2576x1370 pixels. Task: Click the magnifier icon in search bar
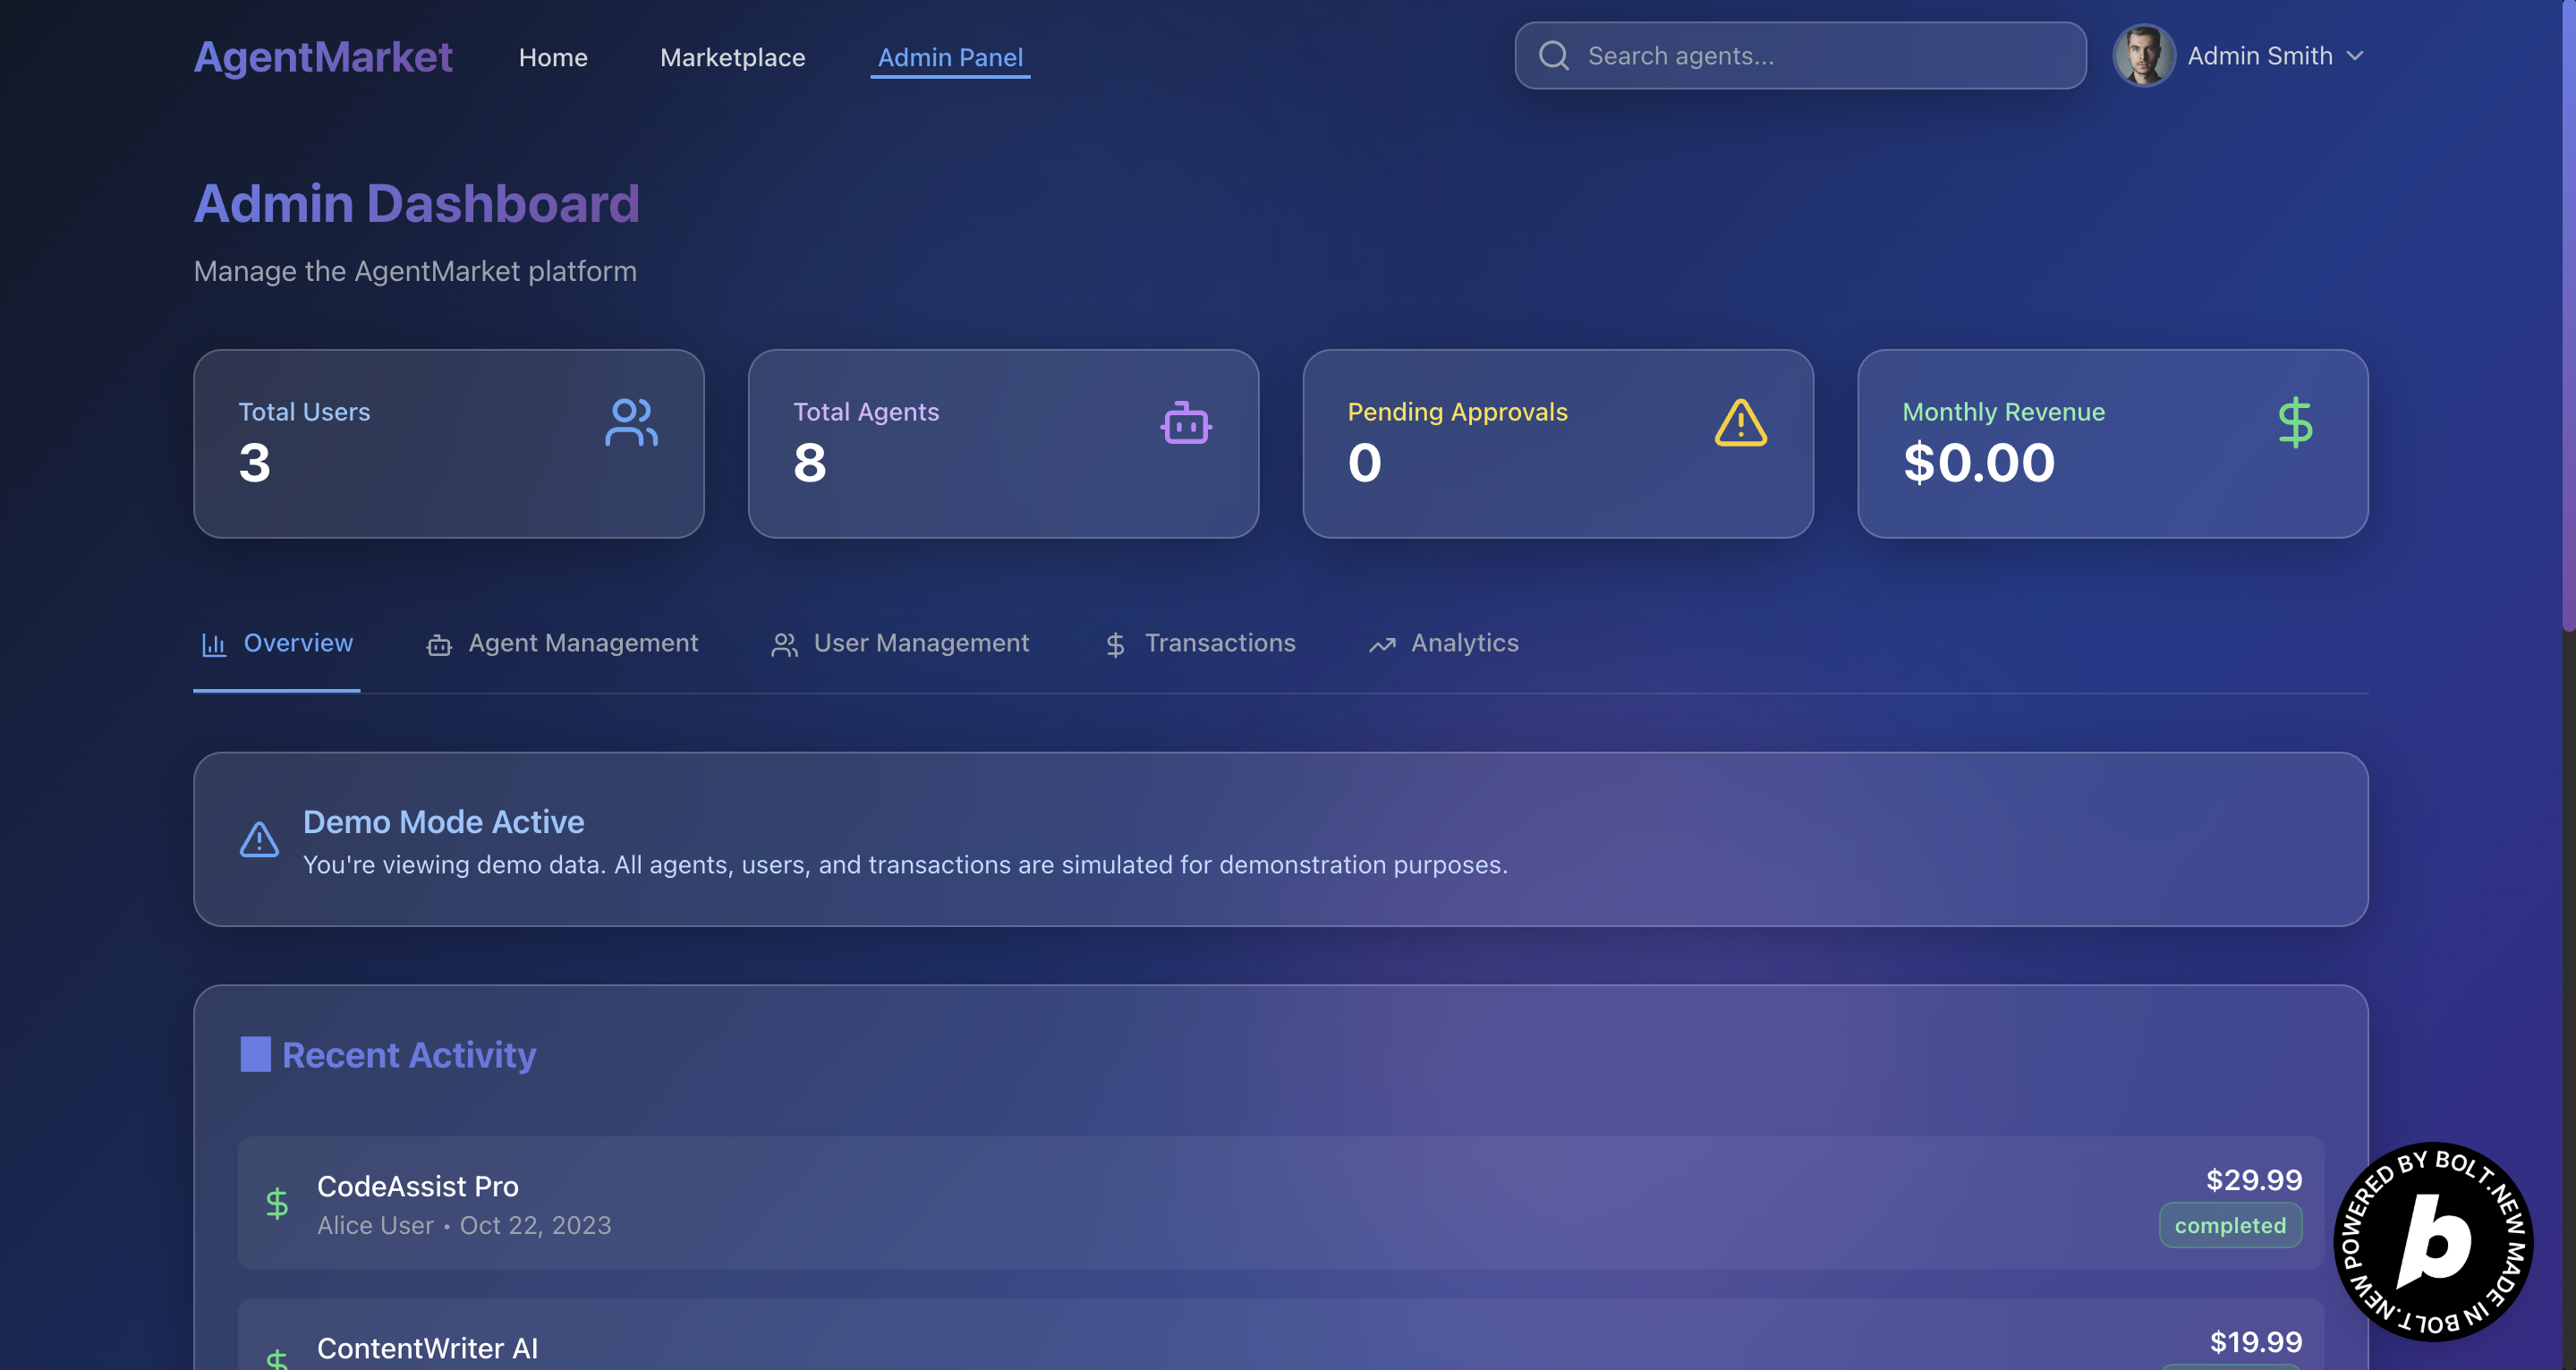[1553, 56]
